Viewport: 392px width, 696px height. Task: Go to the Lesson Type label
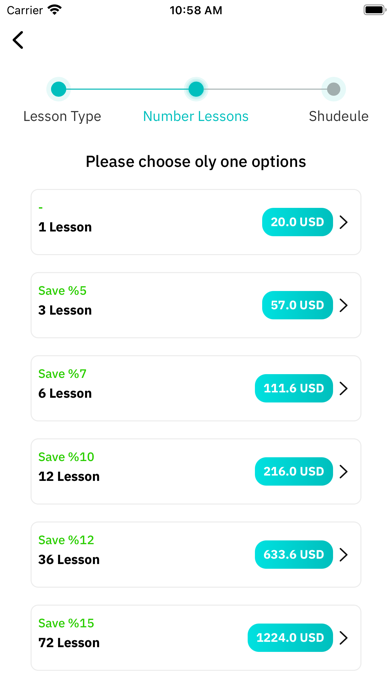62,116
